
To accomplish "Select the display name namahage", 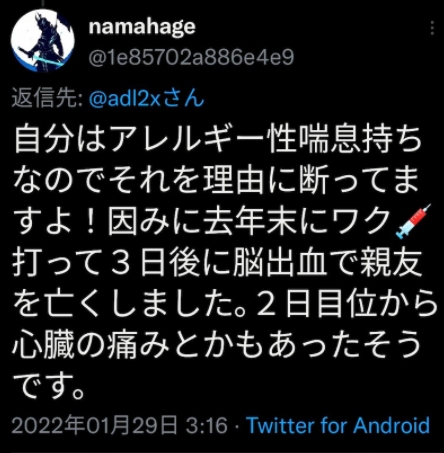I will click(142, 27).
